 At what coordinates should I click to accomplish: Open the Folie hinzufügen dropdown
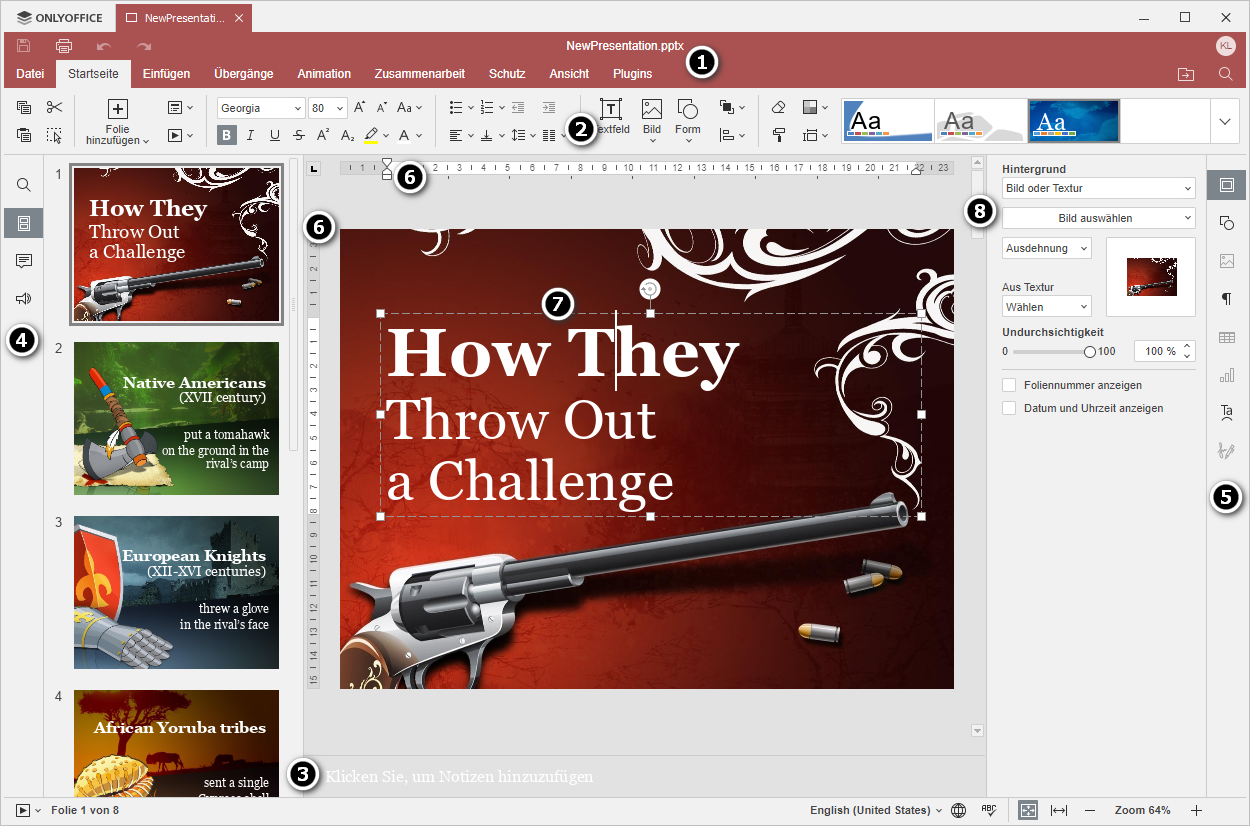point(118,135)
